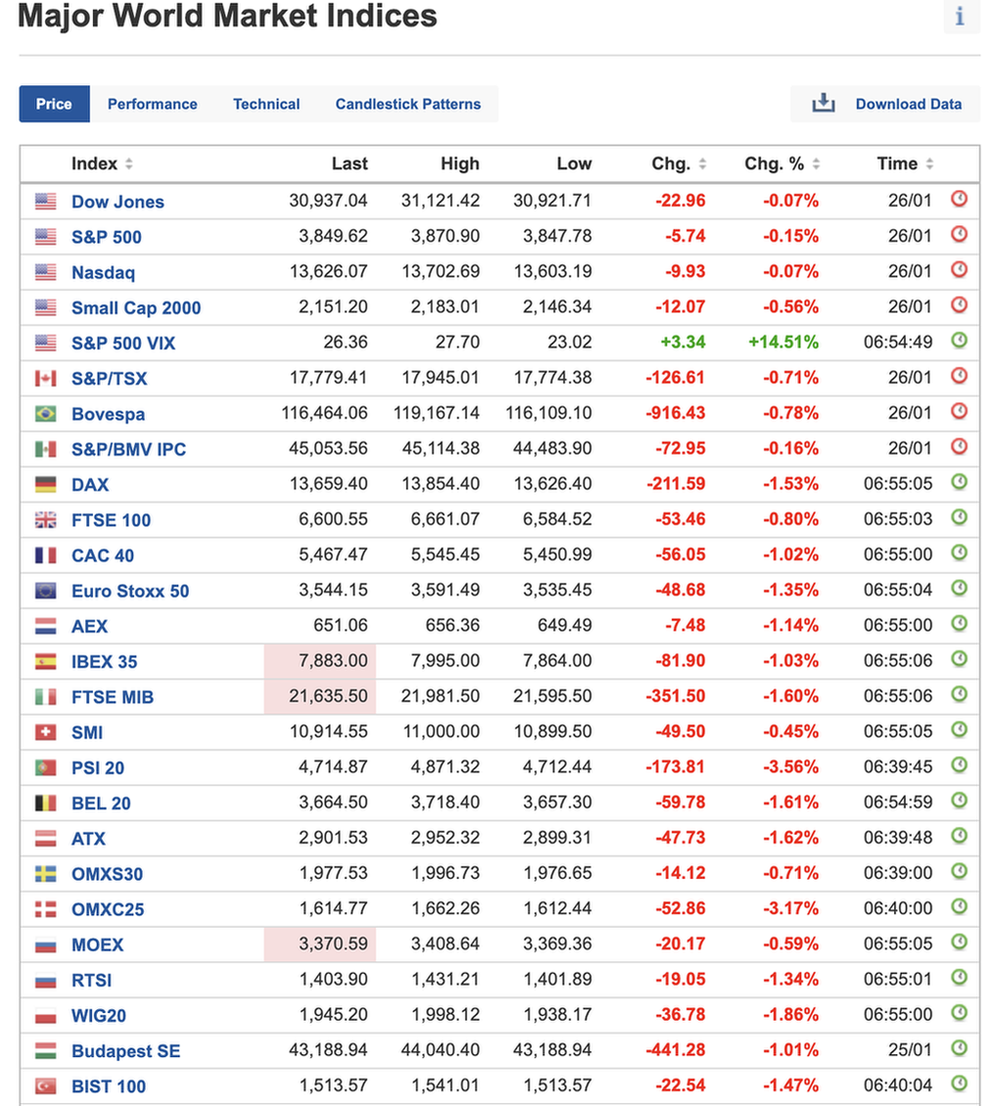Viewport: 991px width, 1106px height.
Task: Sort table by the Index column arrows
Action: tap(129, 164)
